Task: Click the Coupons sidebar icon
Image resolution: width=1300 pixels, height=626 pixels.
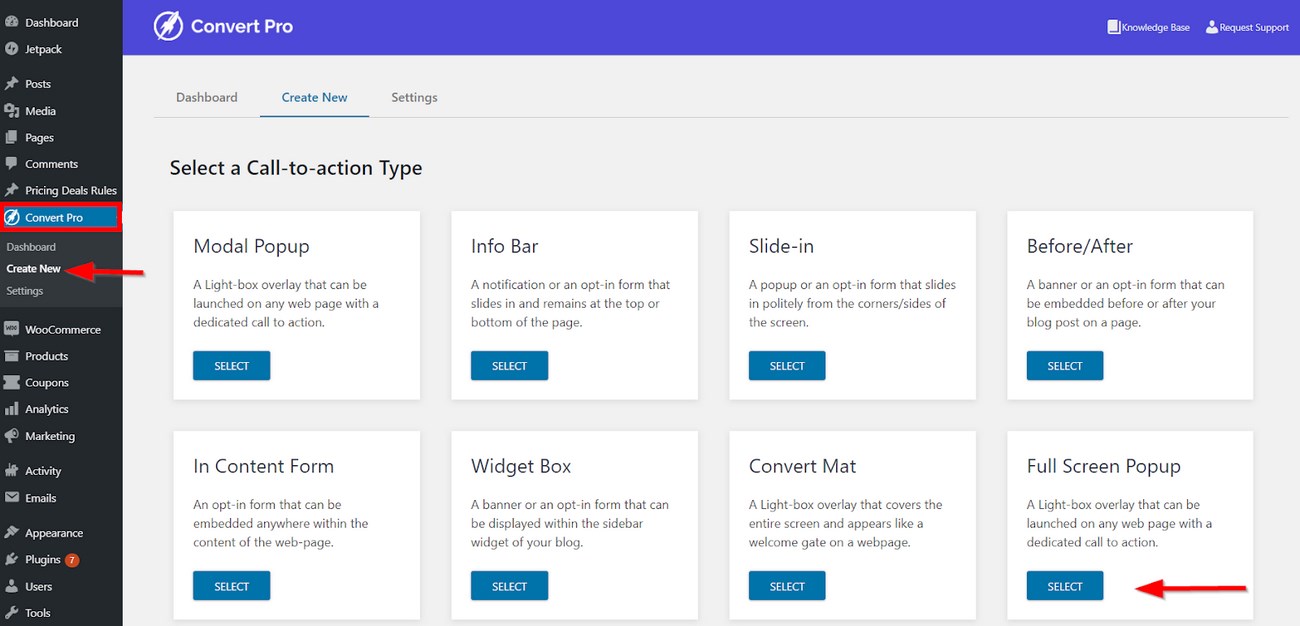Action: (12, 382)
